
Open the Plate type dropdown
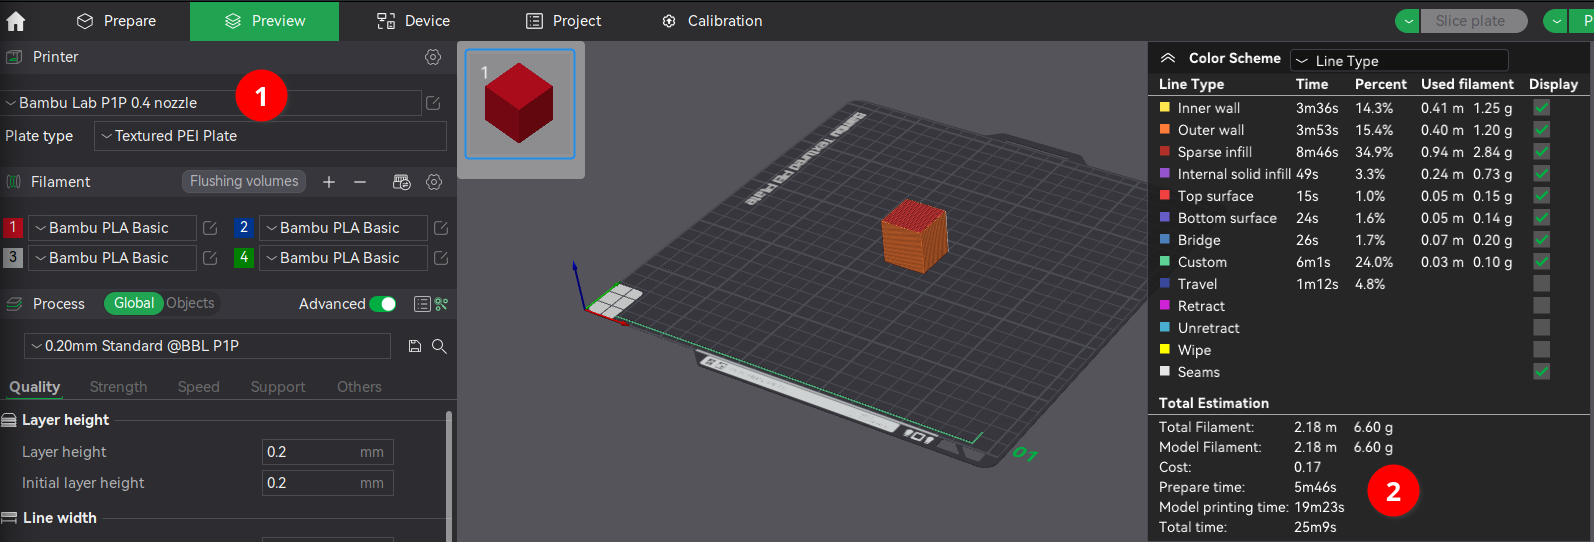point(270,136)
